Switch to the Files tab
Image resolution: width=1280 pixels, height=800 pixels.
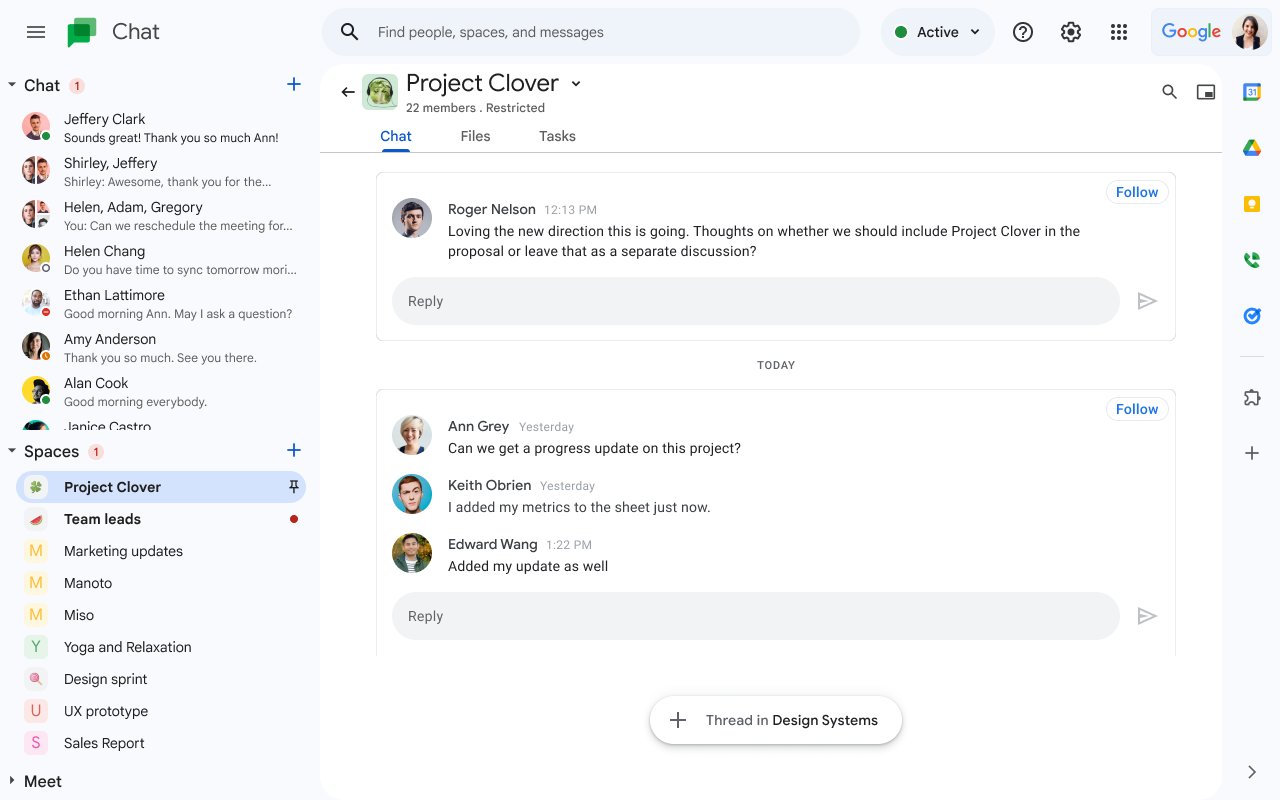(x=475, y=136)
